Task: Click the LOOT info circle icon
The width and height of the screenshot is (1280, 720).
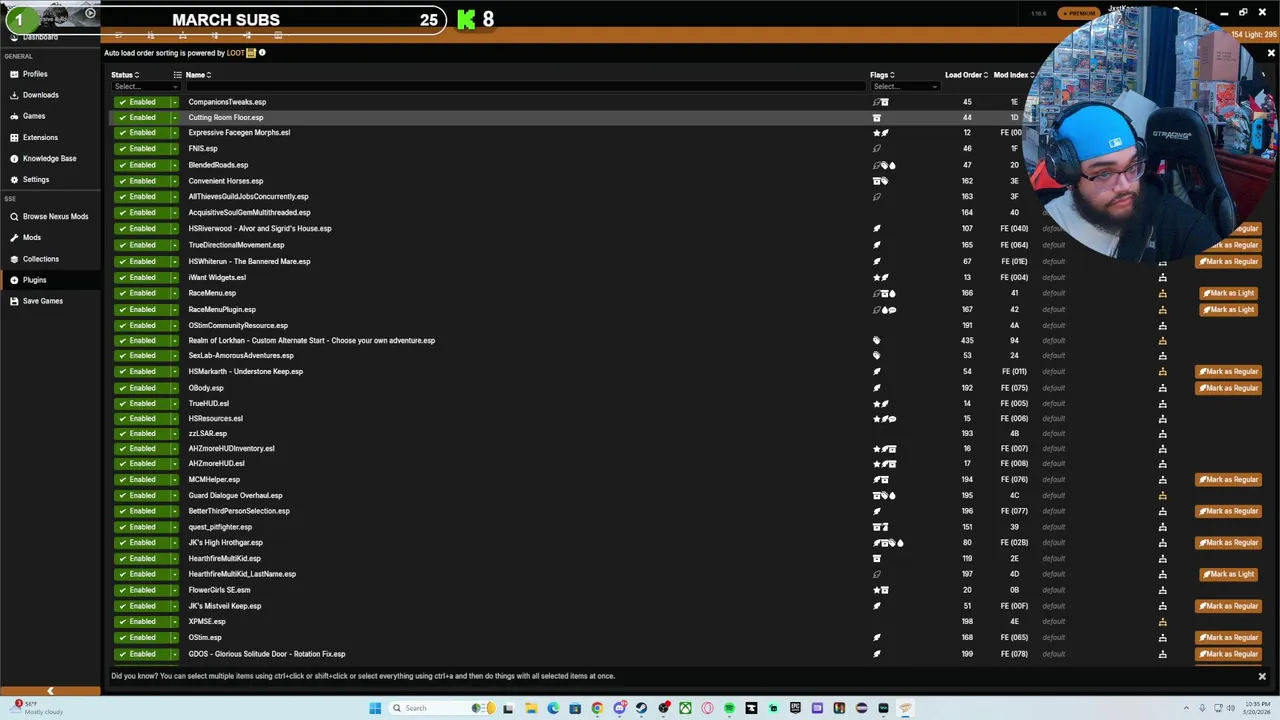Action: [x=262, y=53]
